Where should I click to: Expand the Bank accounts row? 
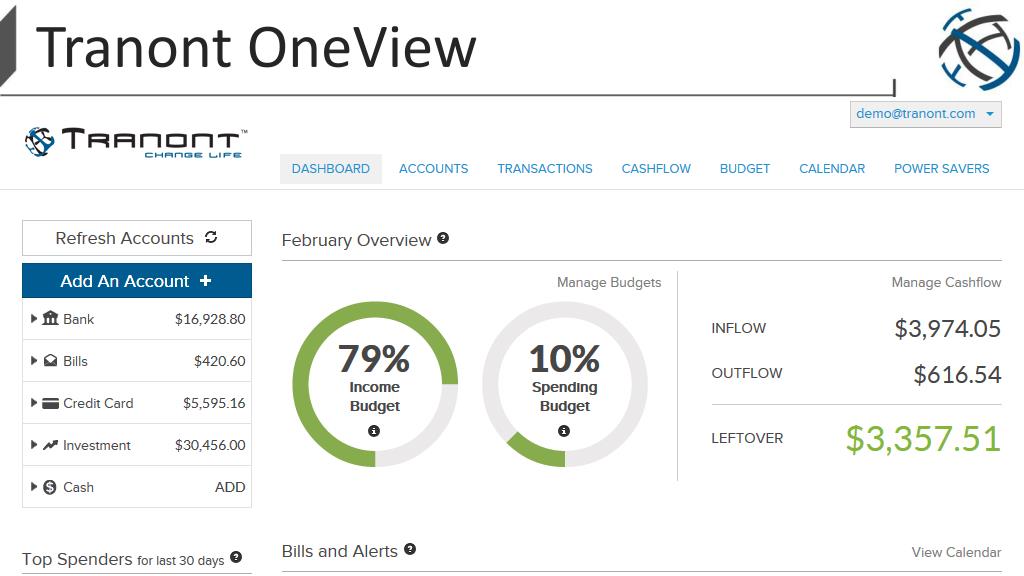pos(33,319)
